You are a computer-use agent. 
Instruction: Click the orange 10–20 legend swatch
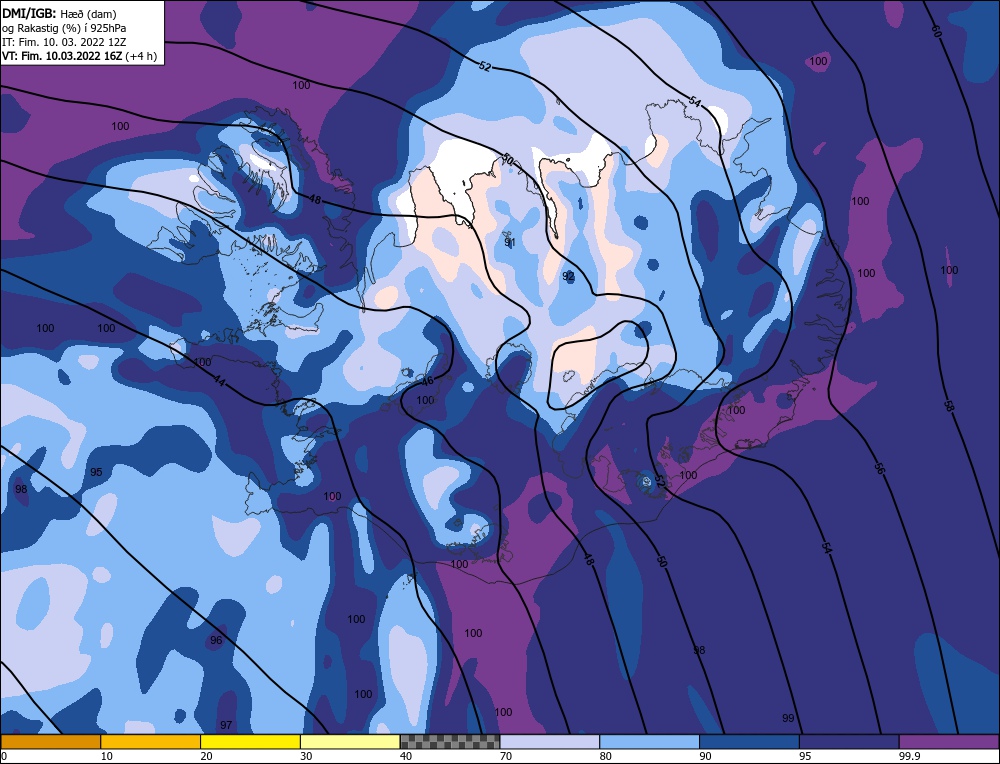pyautogui.click(x=151, y=741)
